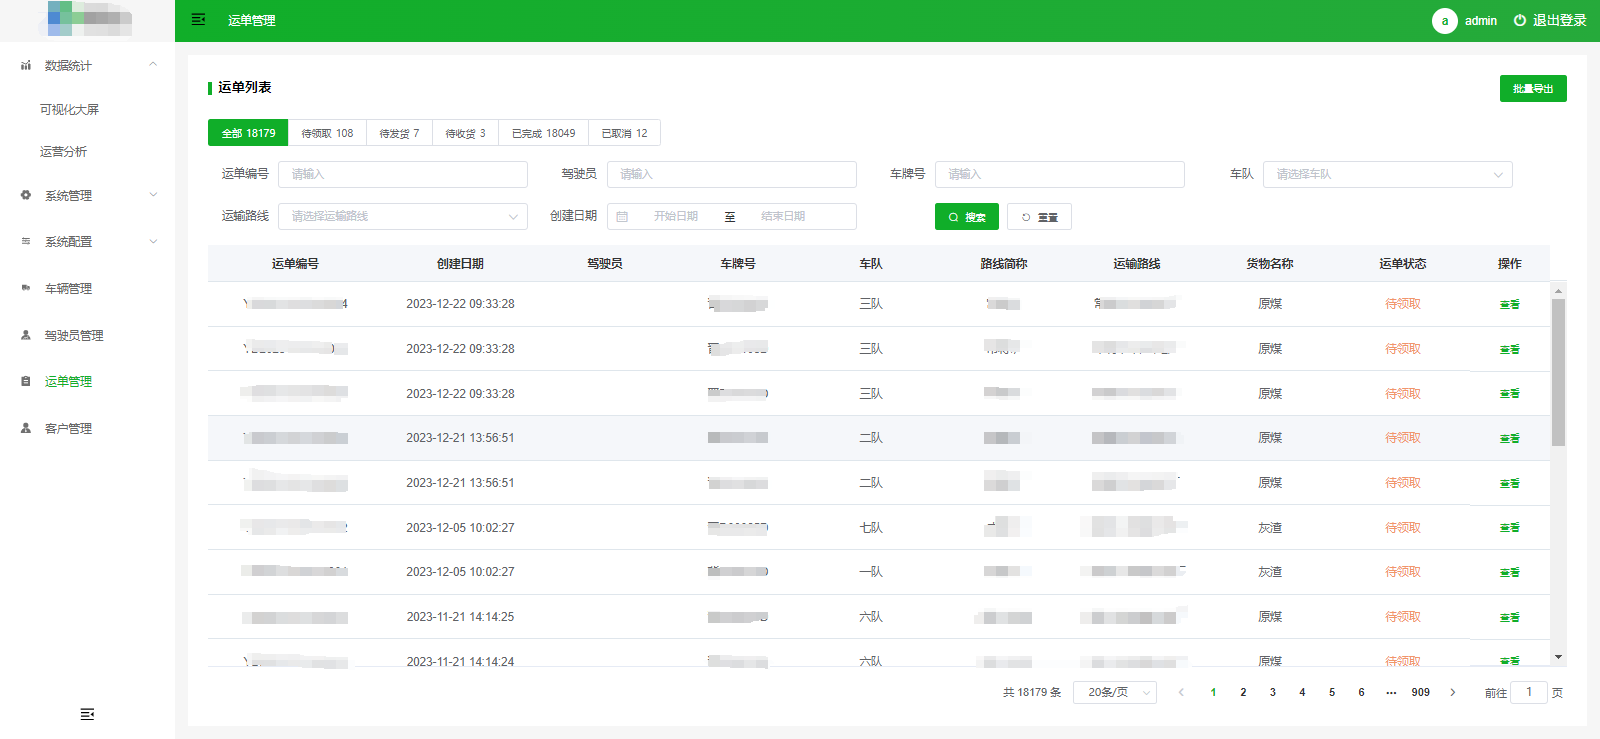Focus the 驾驶员 input field

732,174
